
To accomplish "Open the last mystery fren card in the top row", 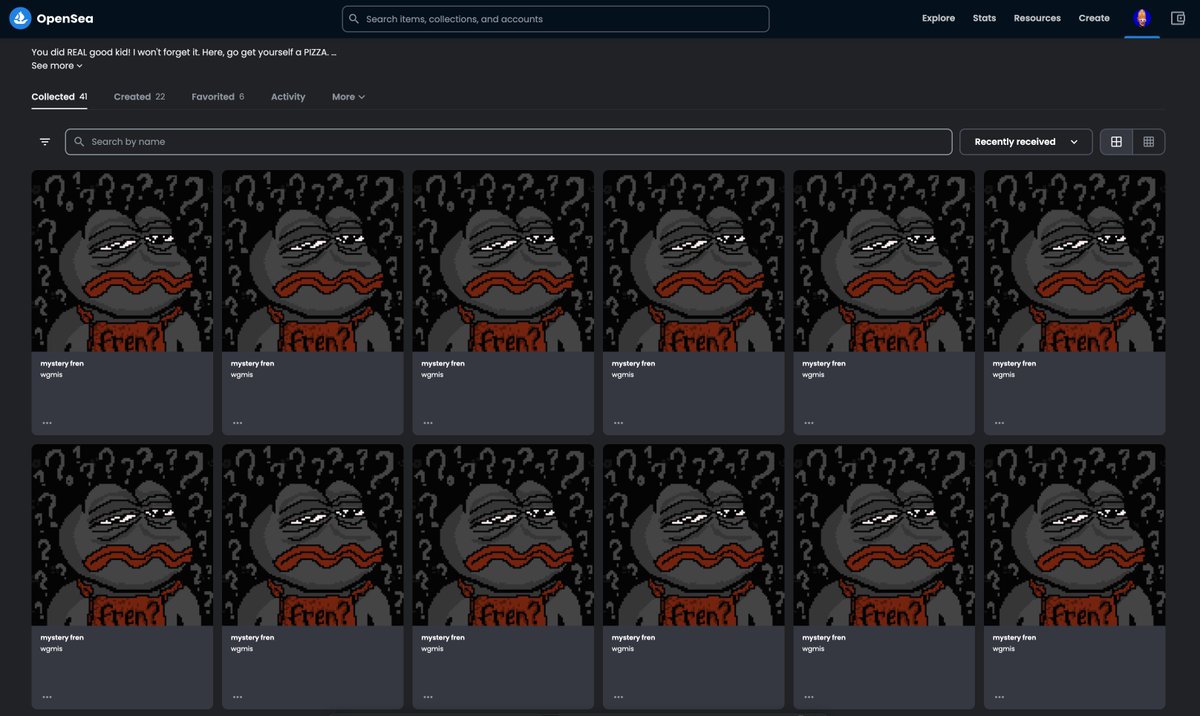I will 1074,302.
